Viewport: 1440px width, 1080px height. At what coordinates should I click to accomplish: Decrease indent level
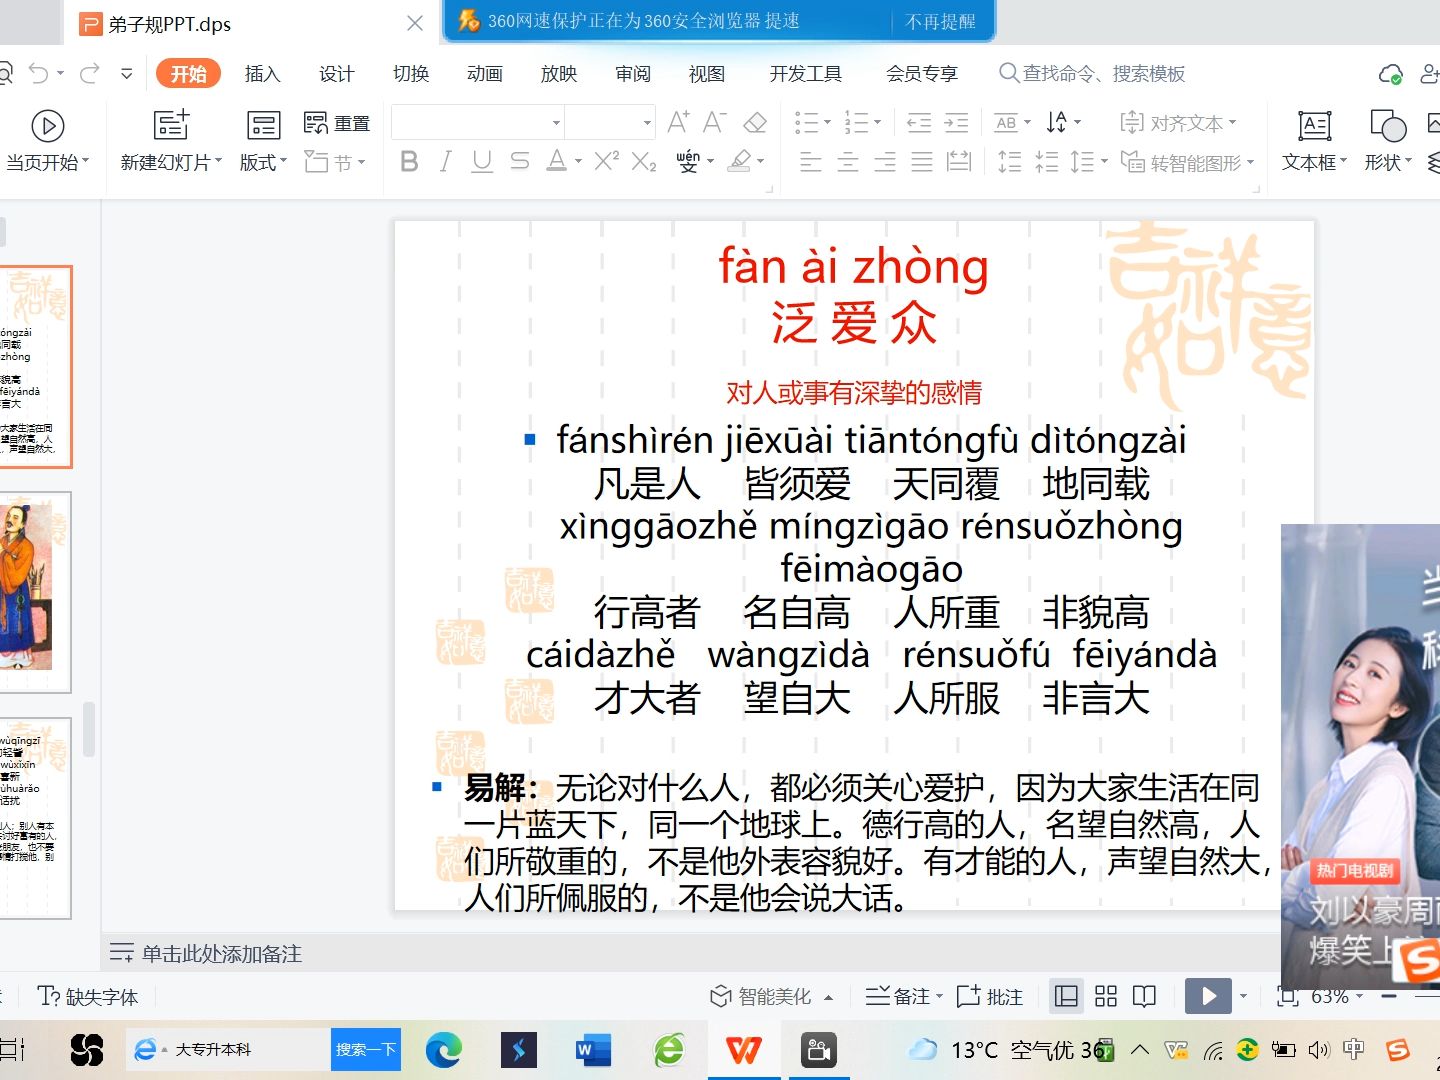click(x=918, y=123)
